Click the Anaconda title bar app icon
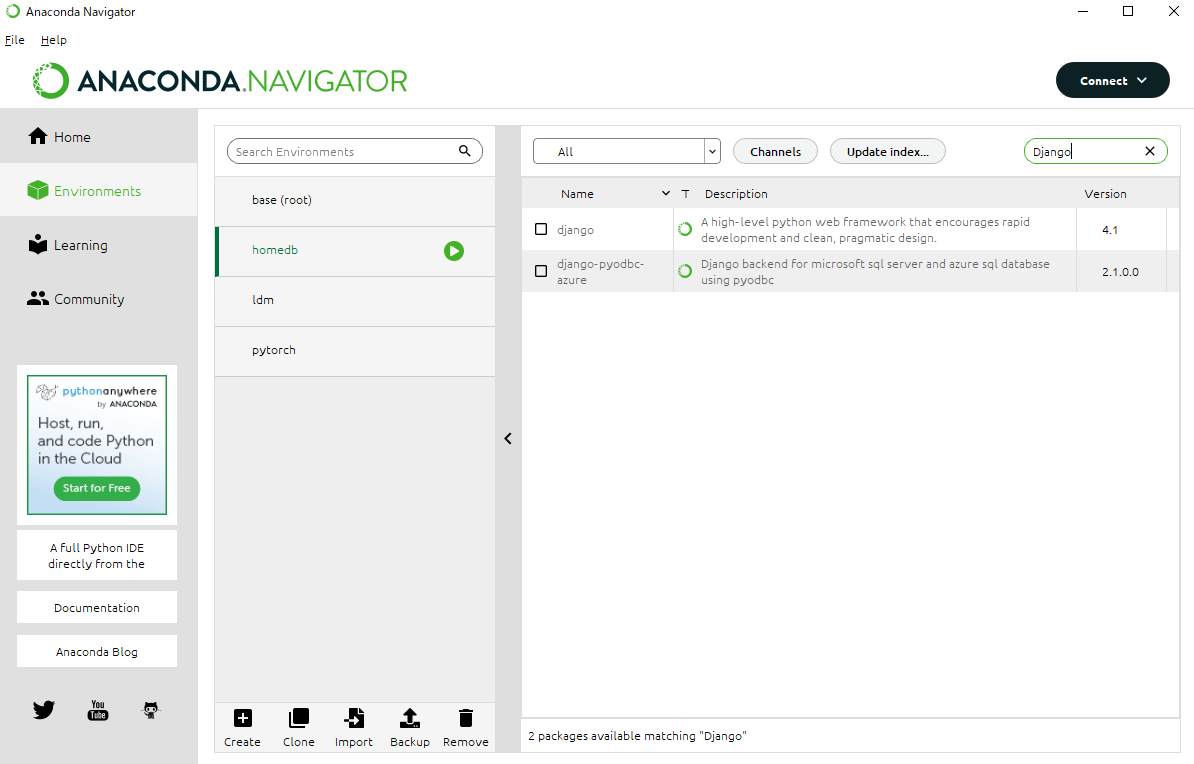The height and width of the screenshot is (764, 1194). [x=13, y=11]
